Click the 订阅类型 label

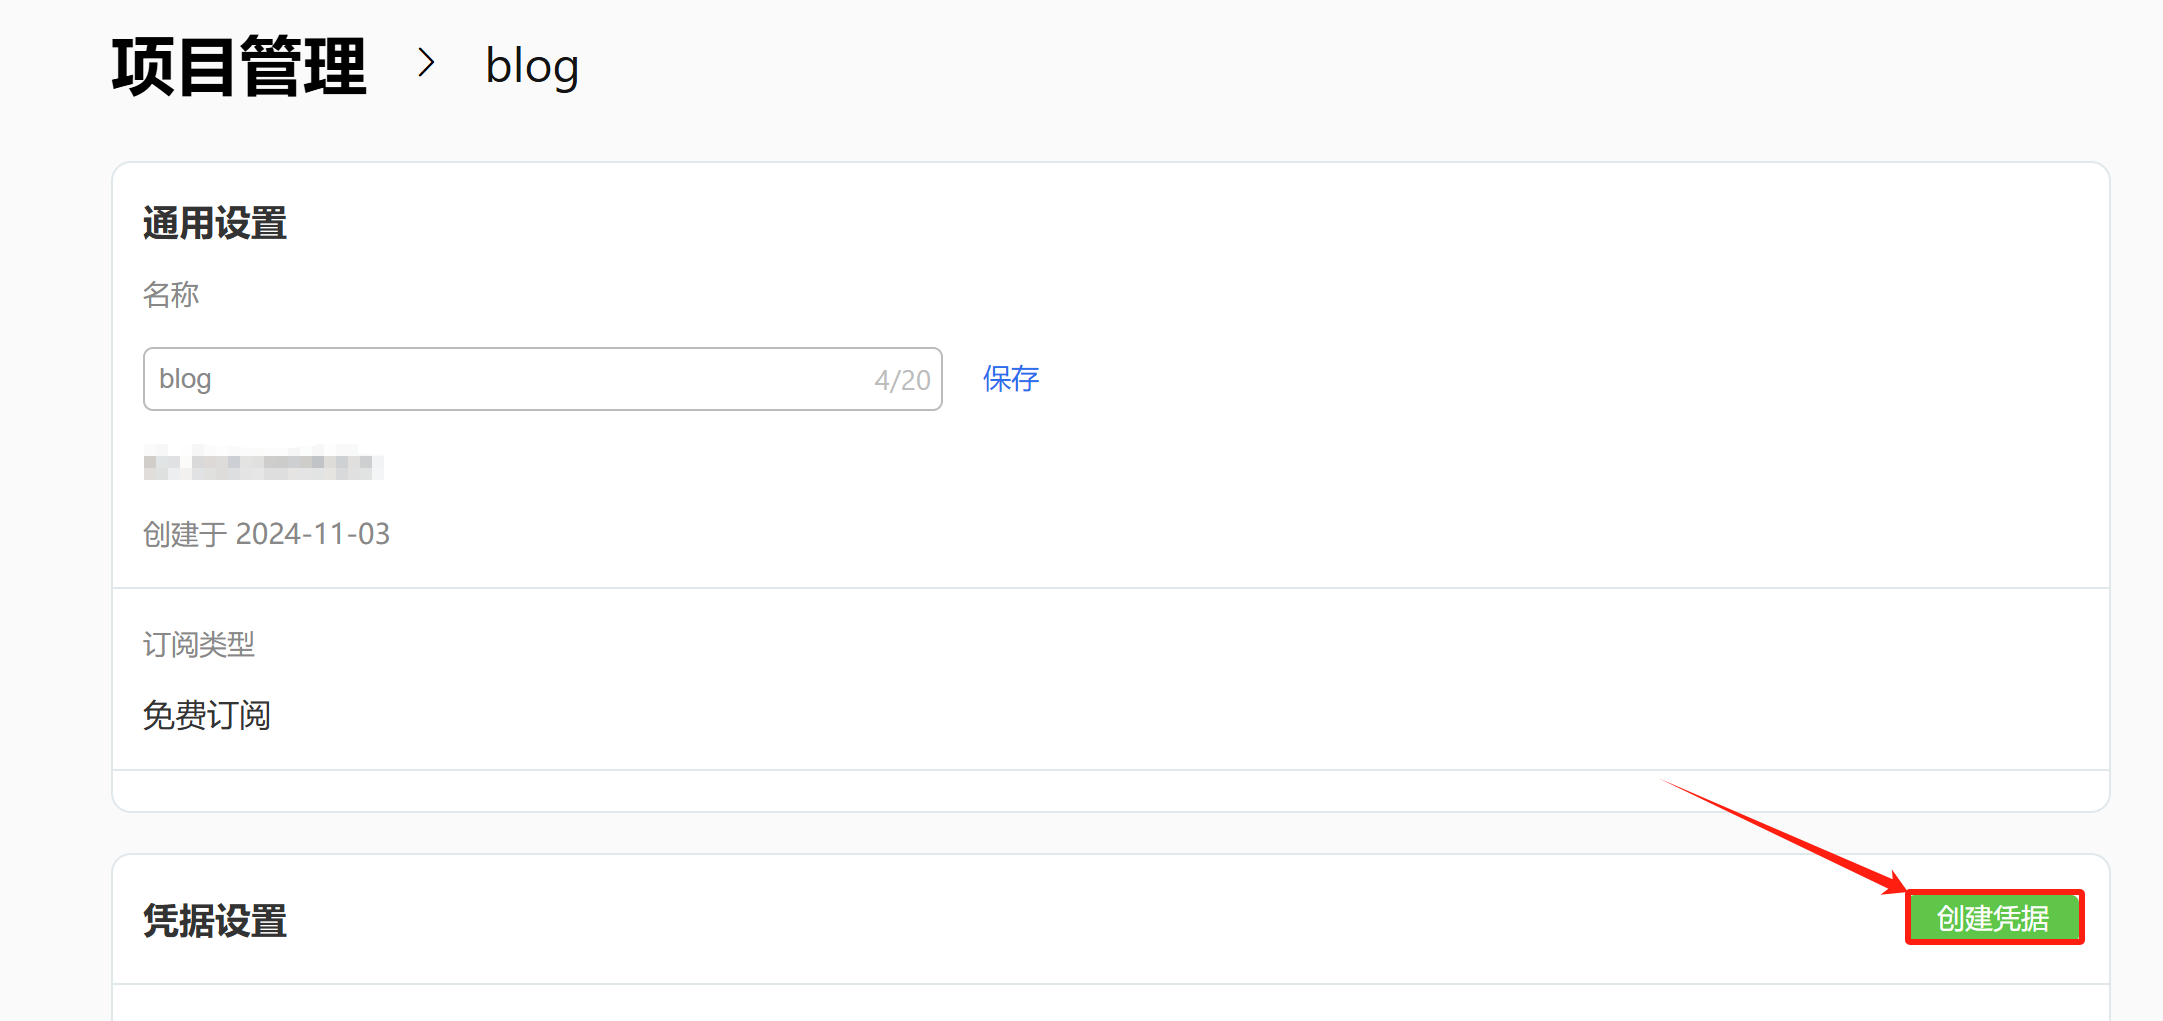click(199, 644)
